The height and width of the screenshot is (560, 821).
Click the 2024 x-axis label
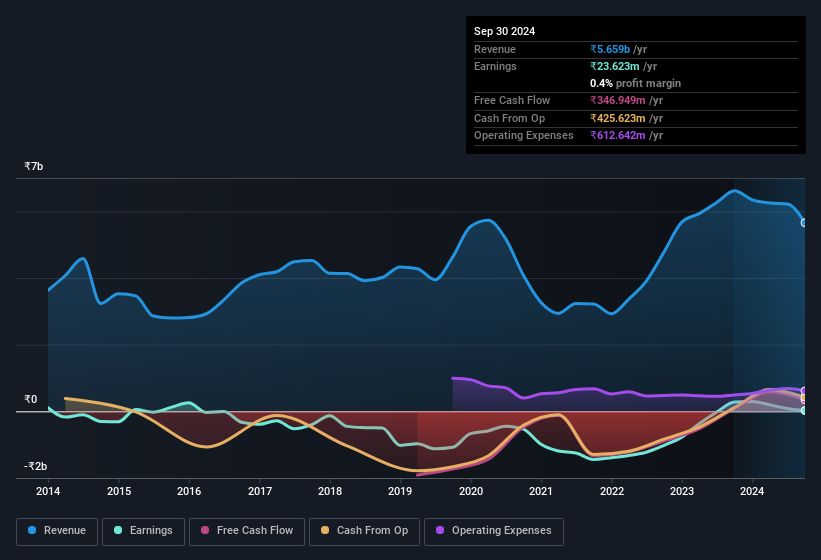tap(752, 491)
